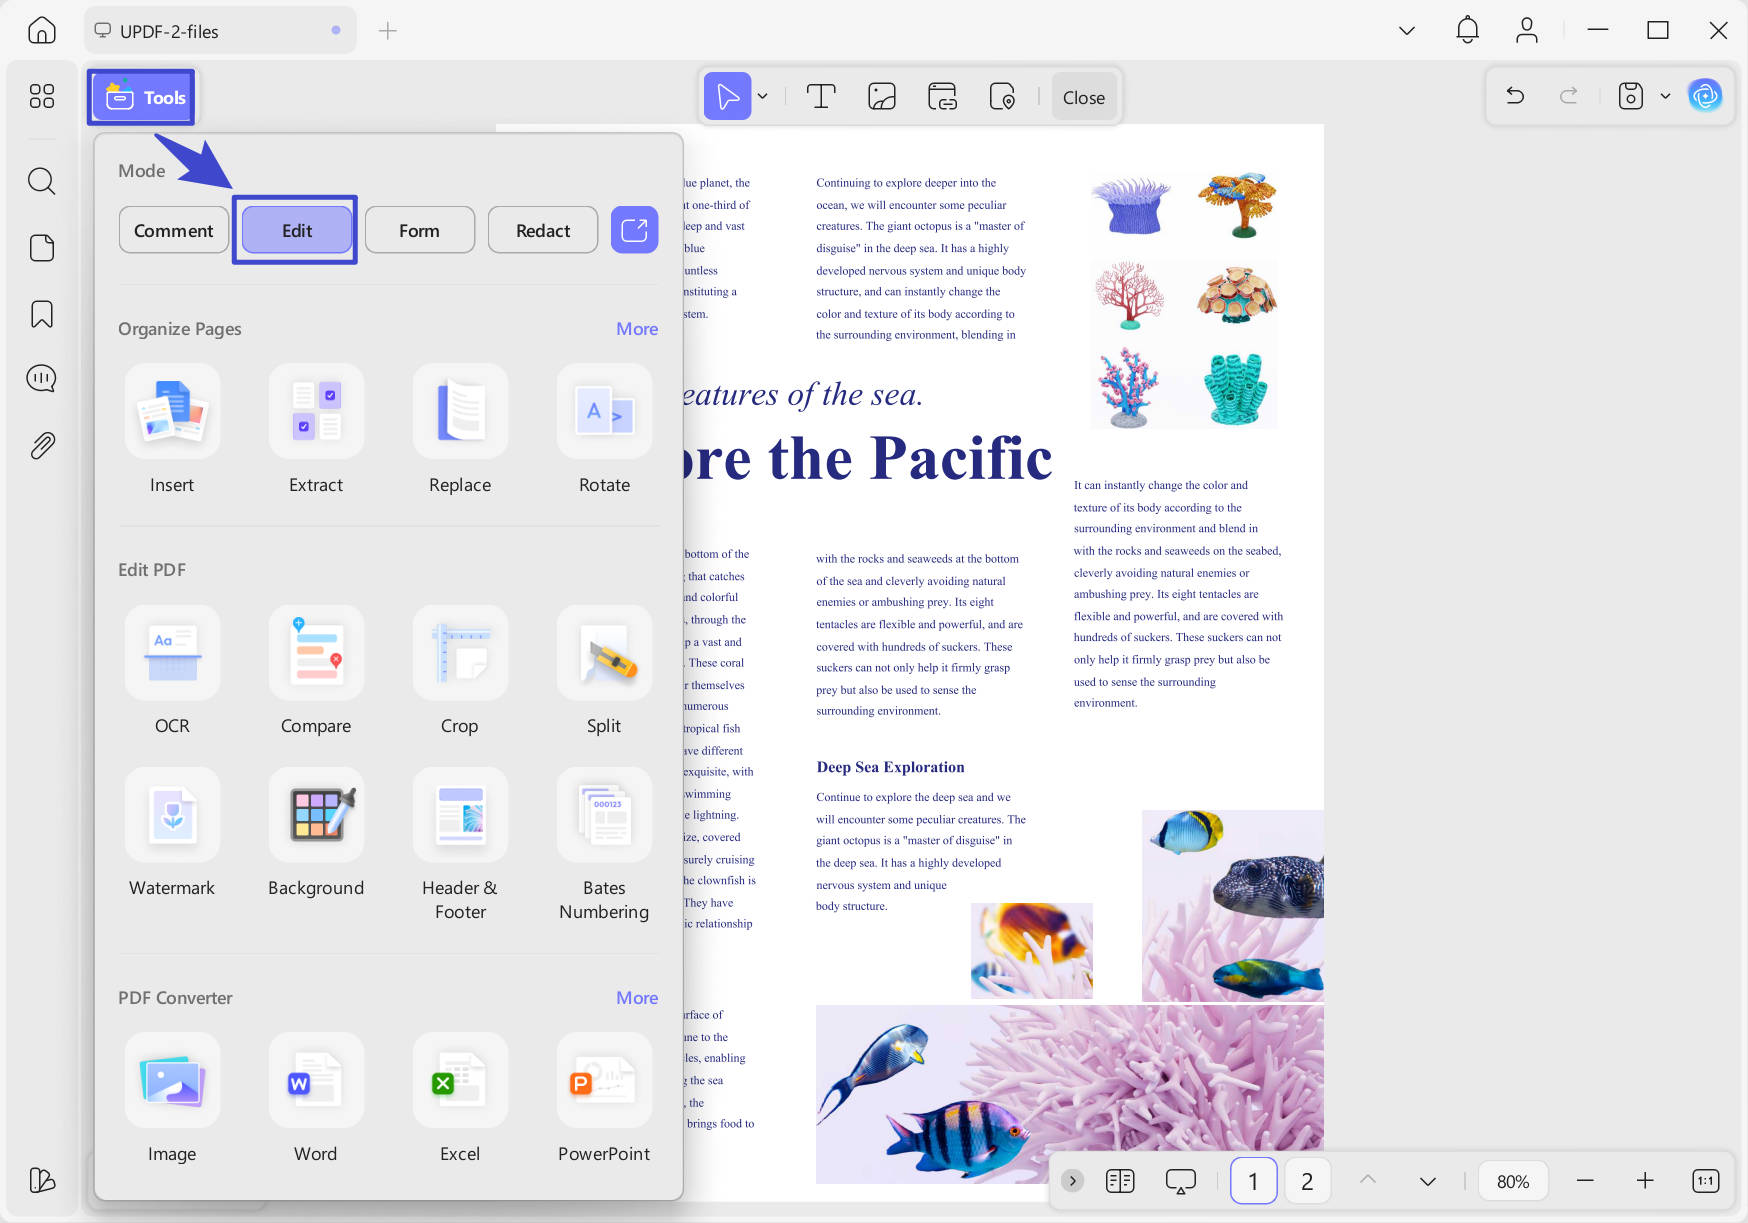Convert PDF to Image
This screenshot has width=1748, height=1223.
point(172,1100)
